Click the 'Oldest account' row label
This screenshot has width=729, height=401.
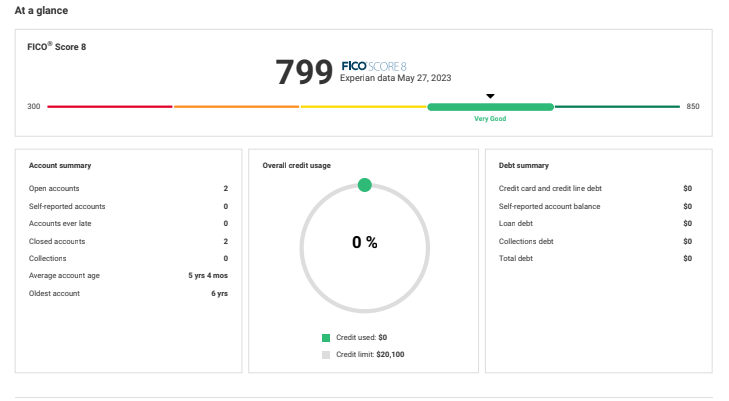point(54,293)
